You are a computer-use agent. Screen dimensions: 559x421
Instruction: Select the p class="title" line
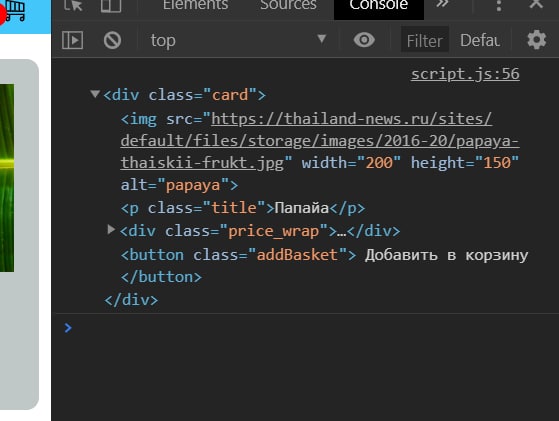(243, 208)
